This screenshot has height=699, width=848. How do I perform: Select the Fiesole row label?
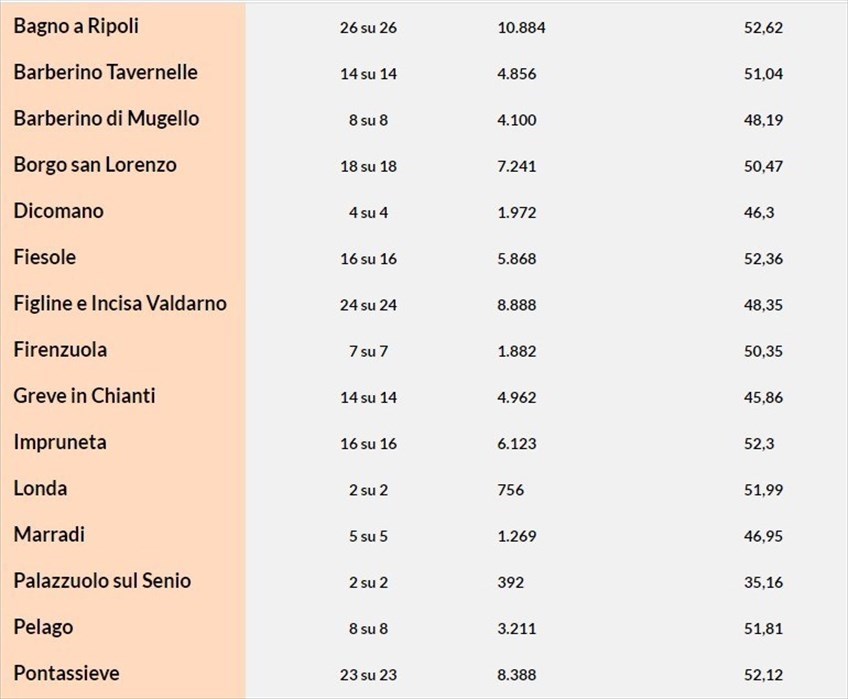coord(45,258)
